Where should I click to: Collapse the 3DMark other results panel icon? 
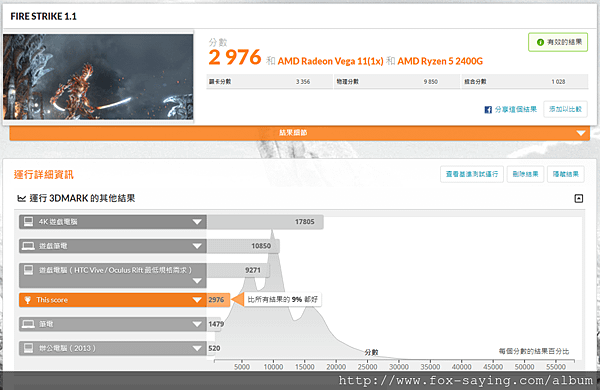click(579, 198)
